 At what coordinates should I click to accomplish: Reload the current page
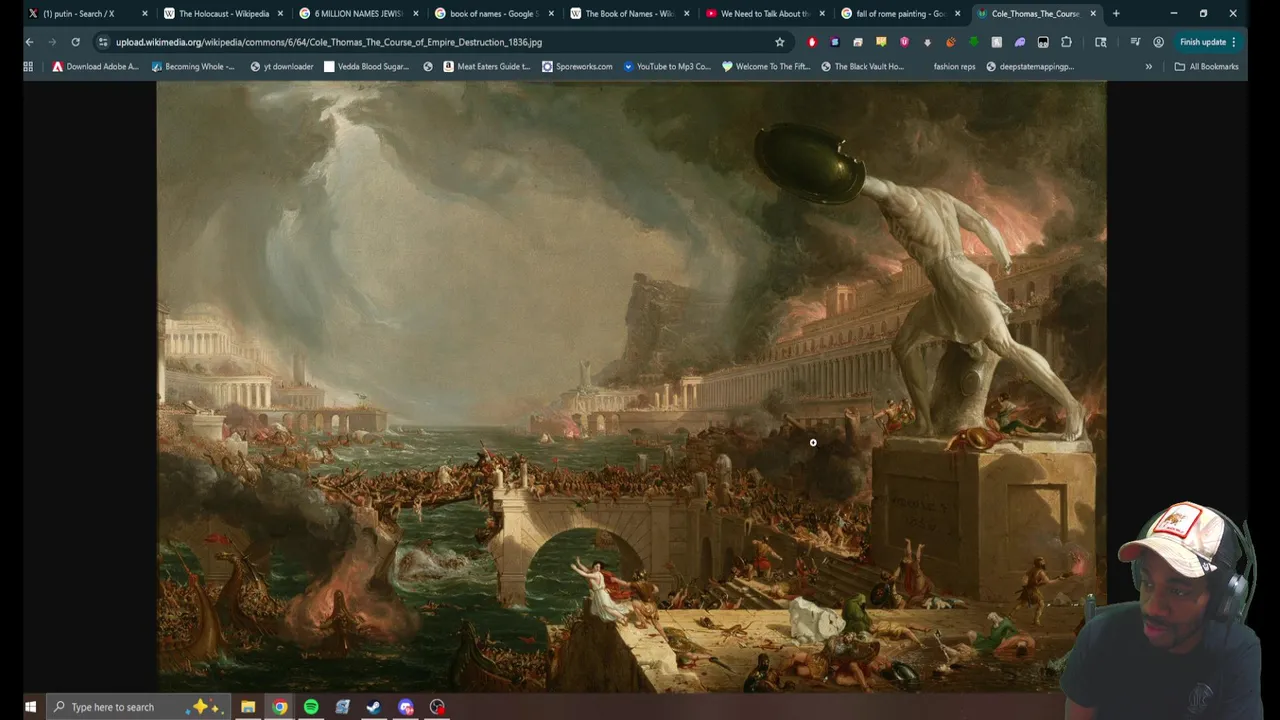coord(75,42)
